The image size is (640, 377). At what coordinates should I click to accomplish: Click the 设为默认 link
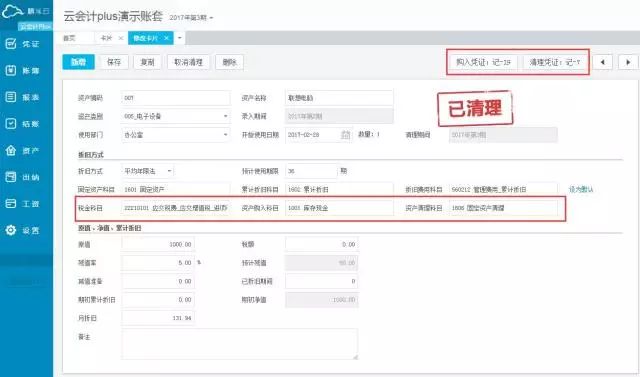(581, 189)
